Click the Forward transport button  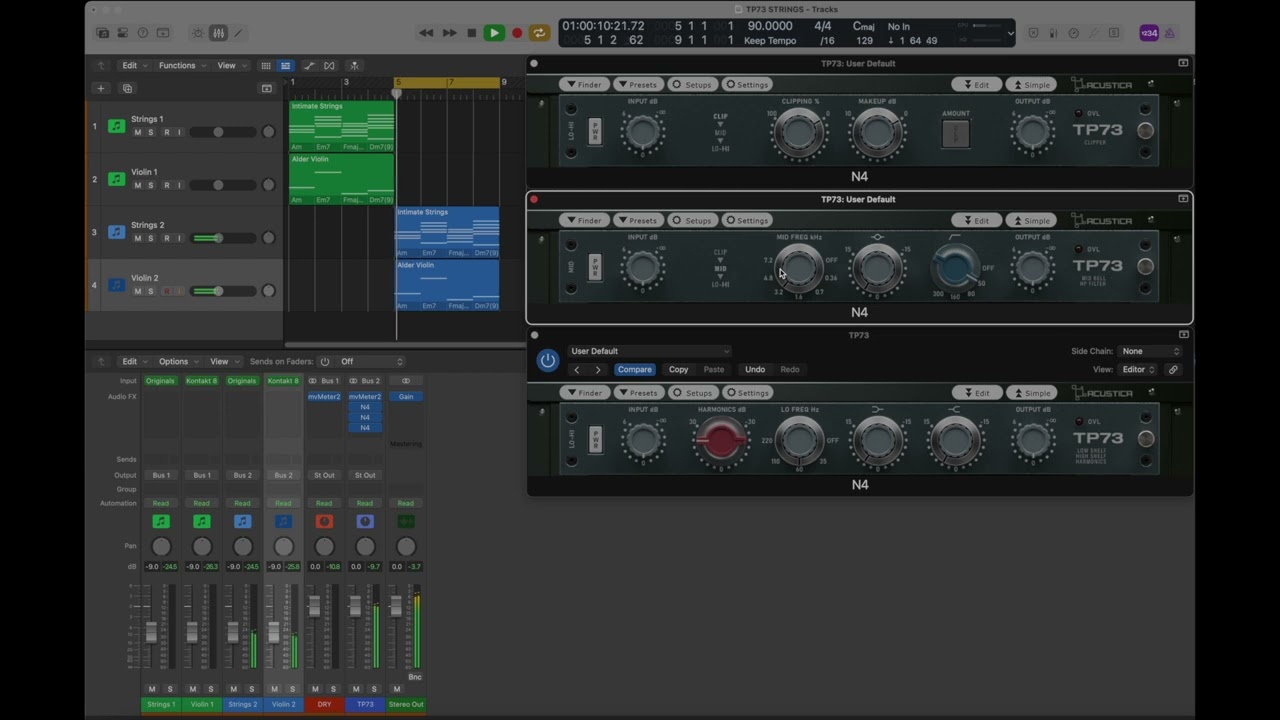point(449,33)
